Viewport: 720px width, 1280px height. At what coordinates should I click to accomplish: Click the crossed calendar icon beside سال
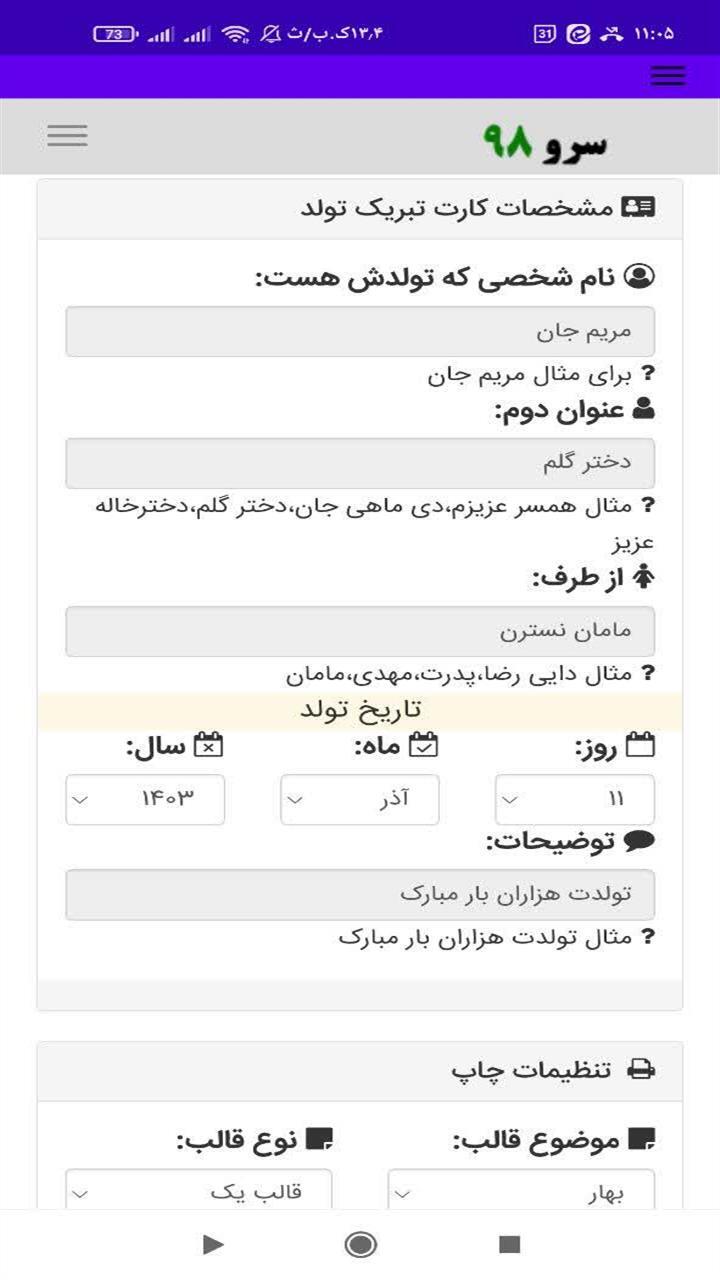(209, 744)
